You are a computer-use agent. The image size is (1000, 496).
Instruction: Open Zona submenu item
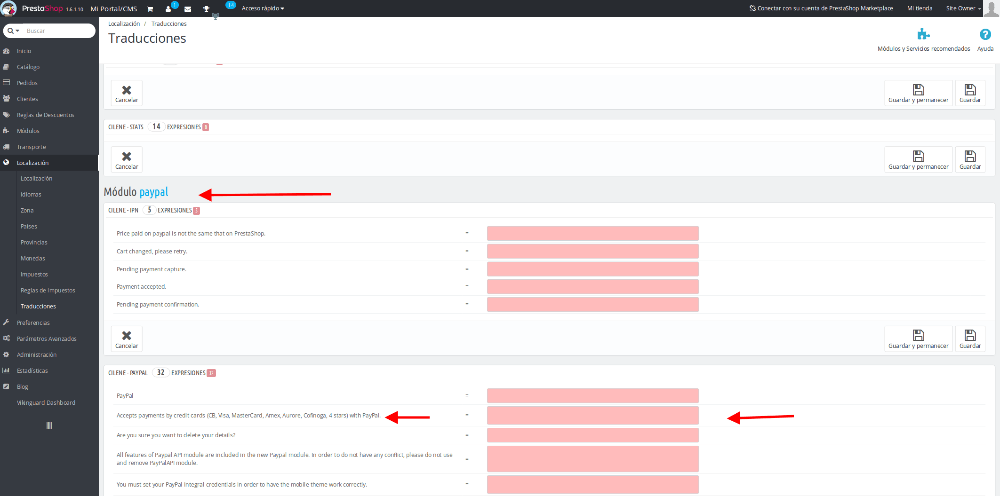(27, 210)
